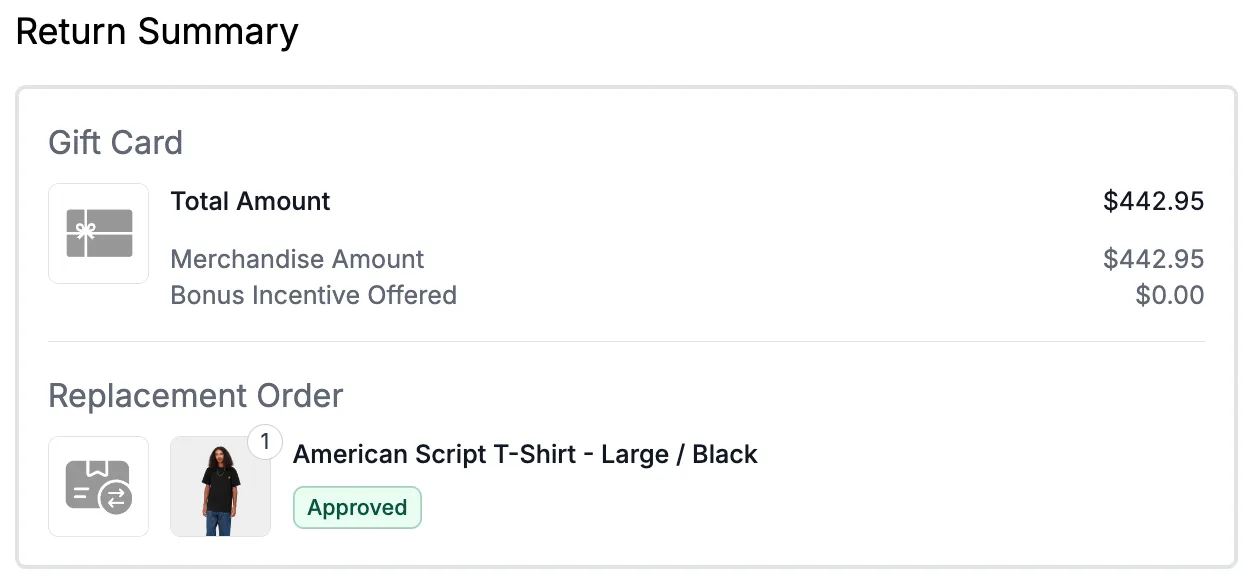Click the divider between Gift Card and Replacement Order
Viewport: 1254px width, 588px height.
click(x=627, y=340)
